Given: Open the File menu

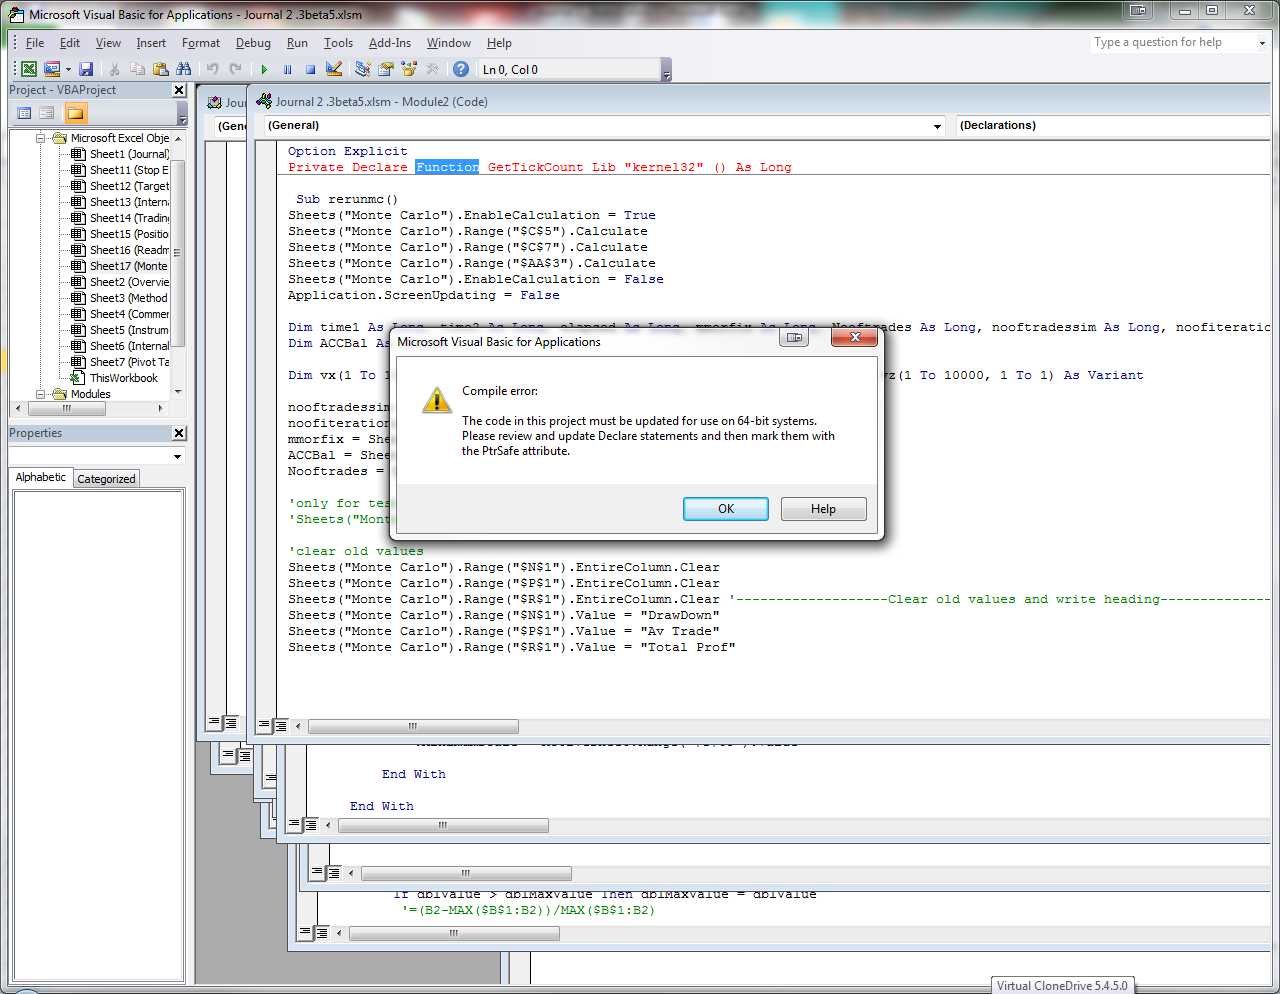Looking at the screenshot, I should 35,43.
